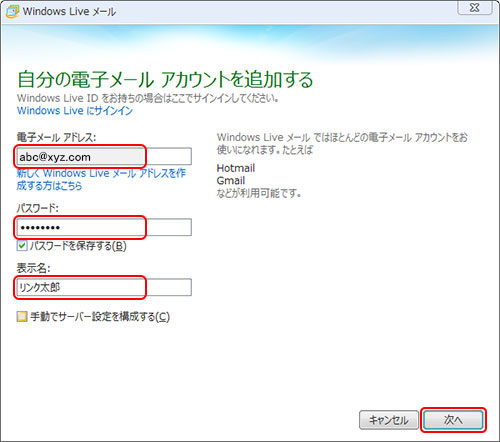Image resolution: width=500 pixels, height=442 pixels.
Task: Click the 次へ button
Action: 453,420
